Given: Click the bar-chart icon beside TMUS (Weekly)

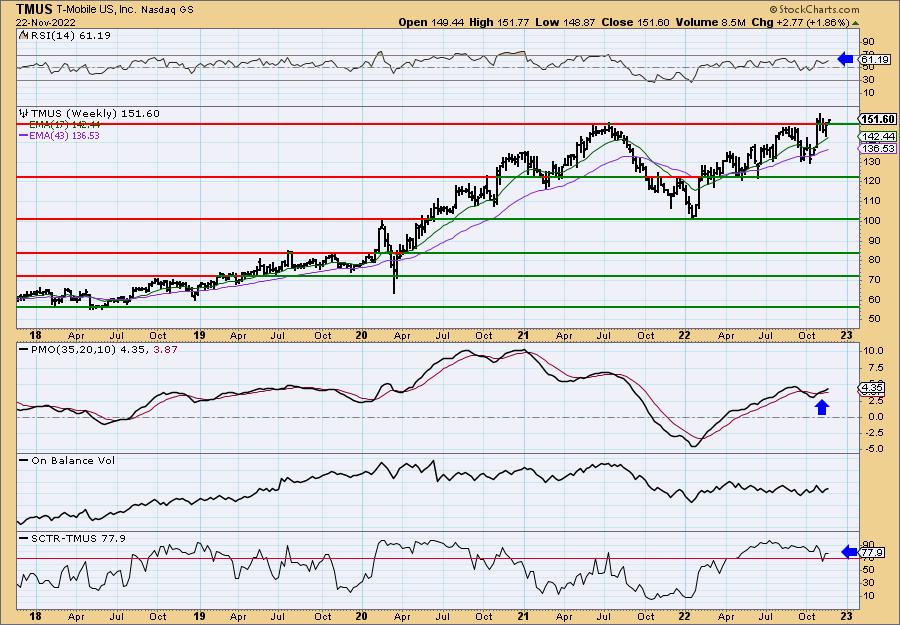Looking at the screenshot, I should pos(24,114).
